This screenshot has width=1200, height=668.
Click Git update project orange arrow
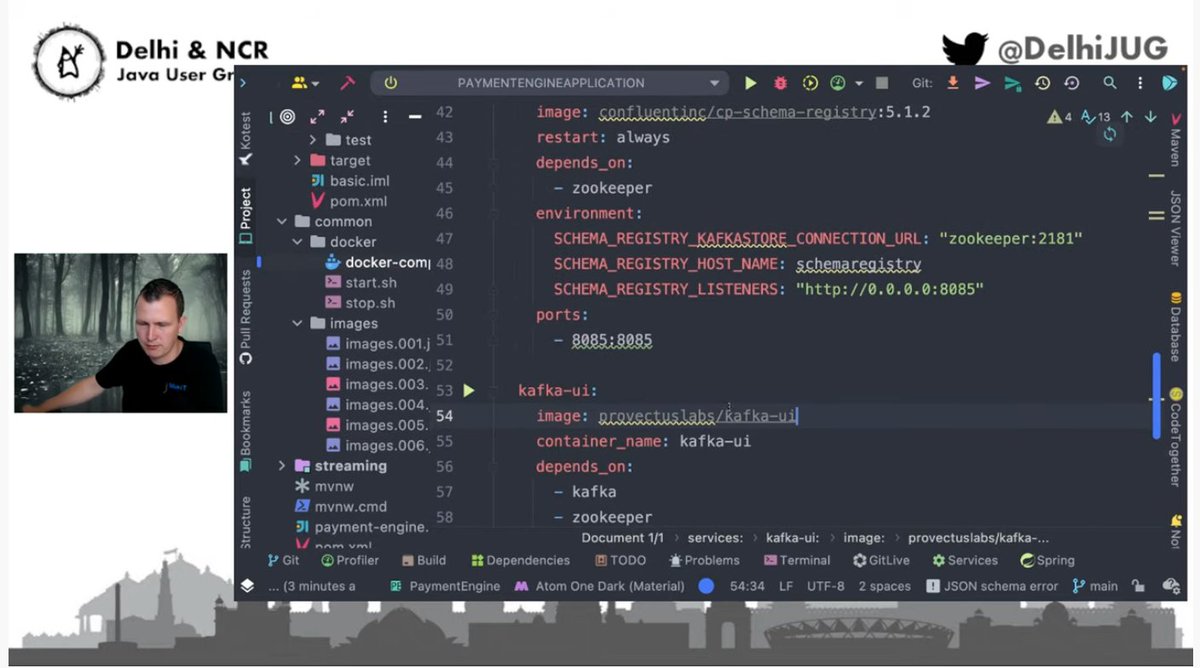pyautogui.click(x=953, y=83)
